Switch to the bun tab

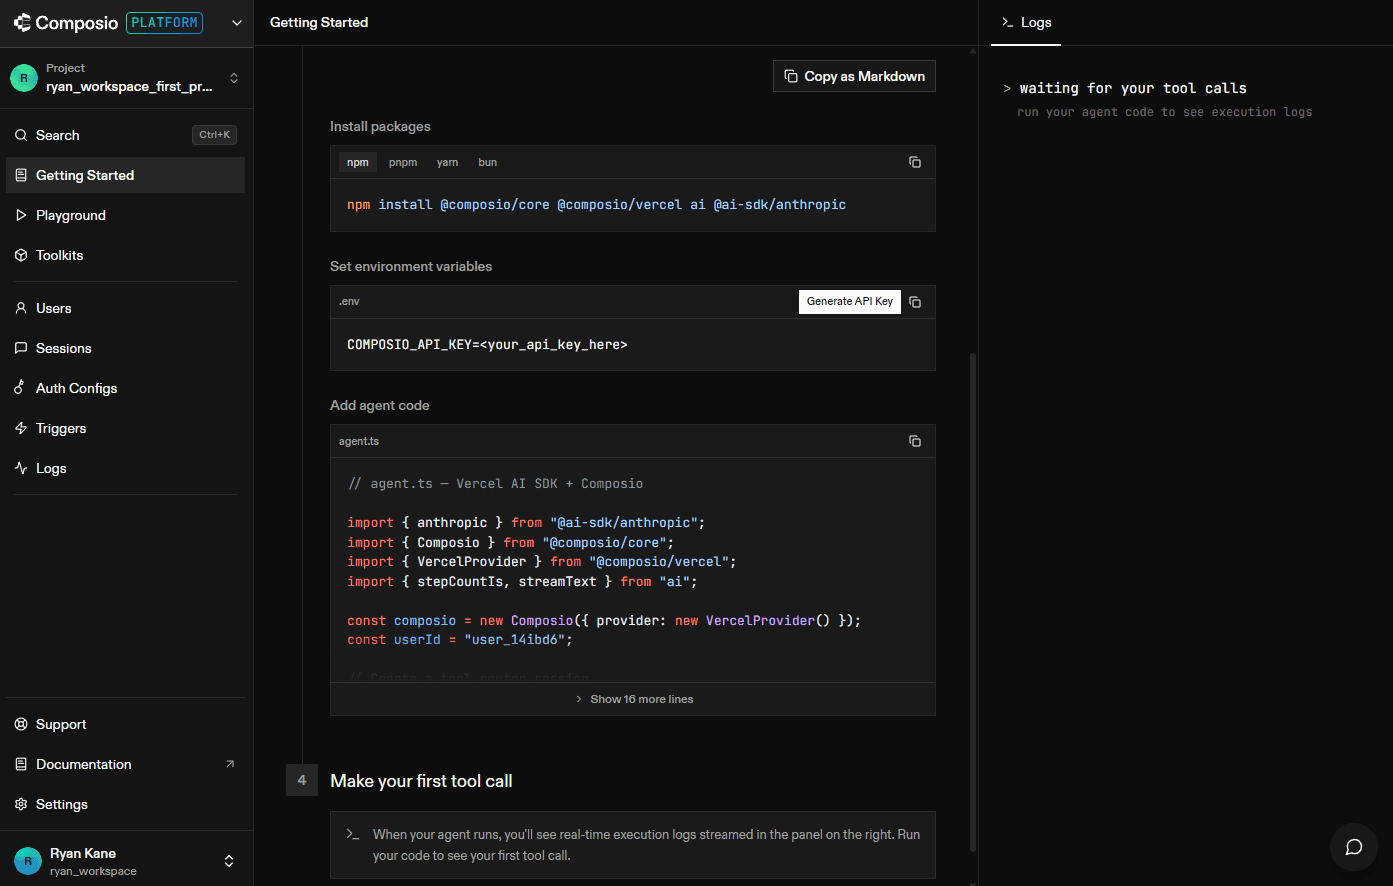click(x=488, y=162)
